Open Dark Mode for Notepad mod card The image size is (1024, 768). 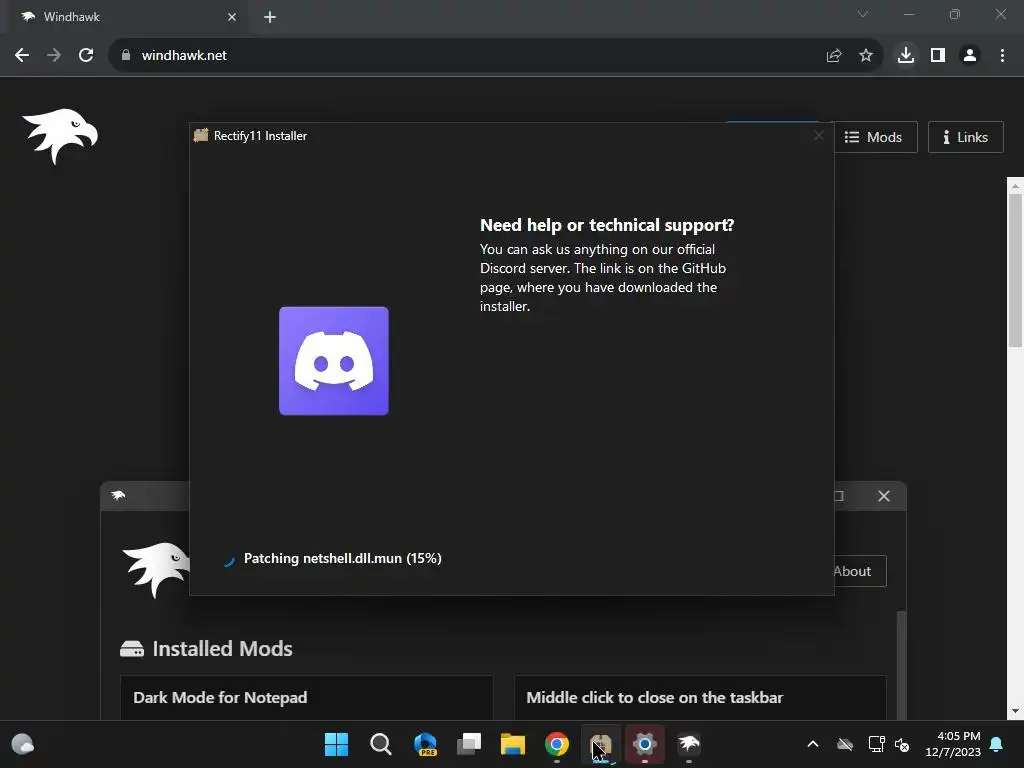[x=306, y=697]
